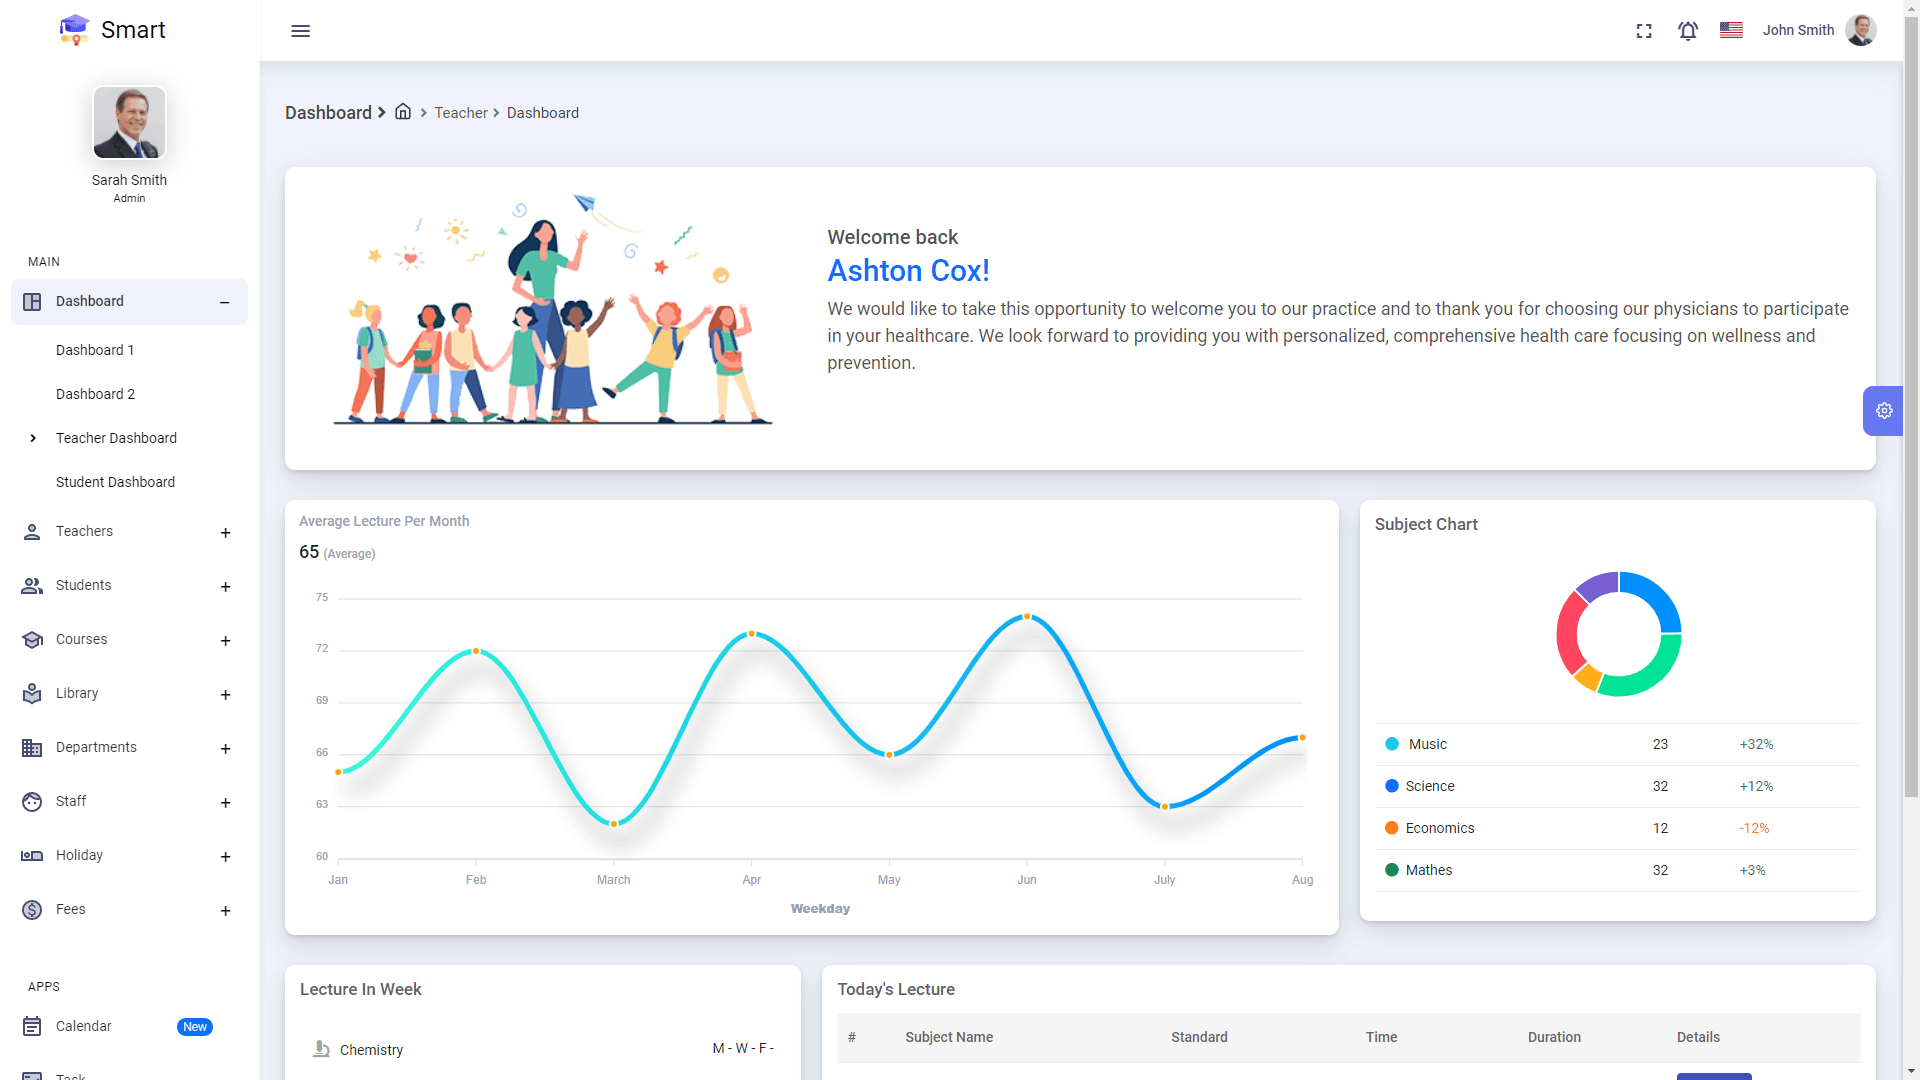Switch to the Teacher Dashboard menu item
This screenshot has height=1080, width=1920.
click(116, 438)
